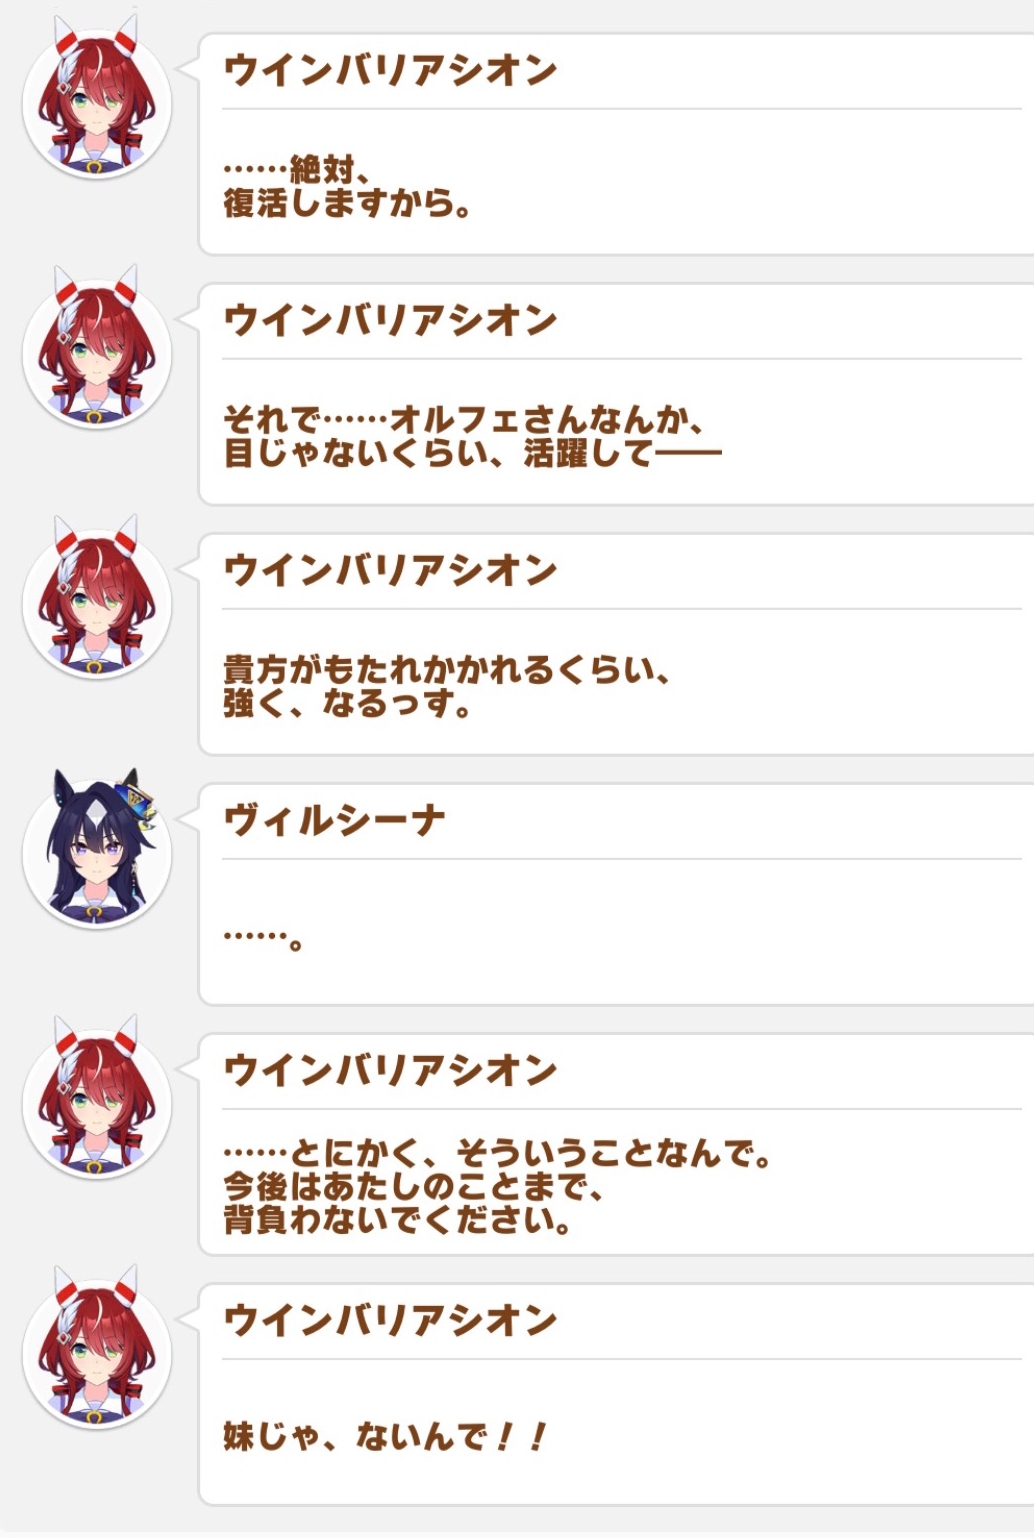Tap ウインバリアシオン avatar beside 復活しますから message
Screen dimensions: 1034x1538
coord(97,102)
